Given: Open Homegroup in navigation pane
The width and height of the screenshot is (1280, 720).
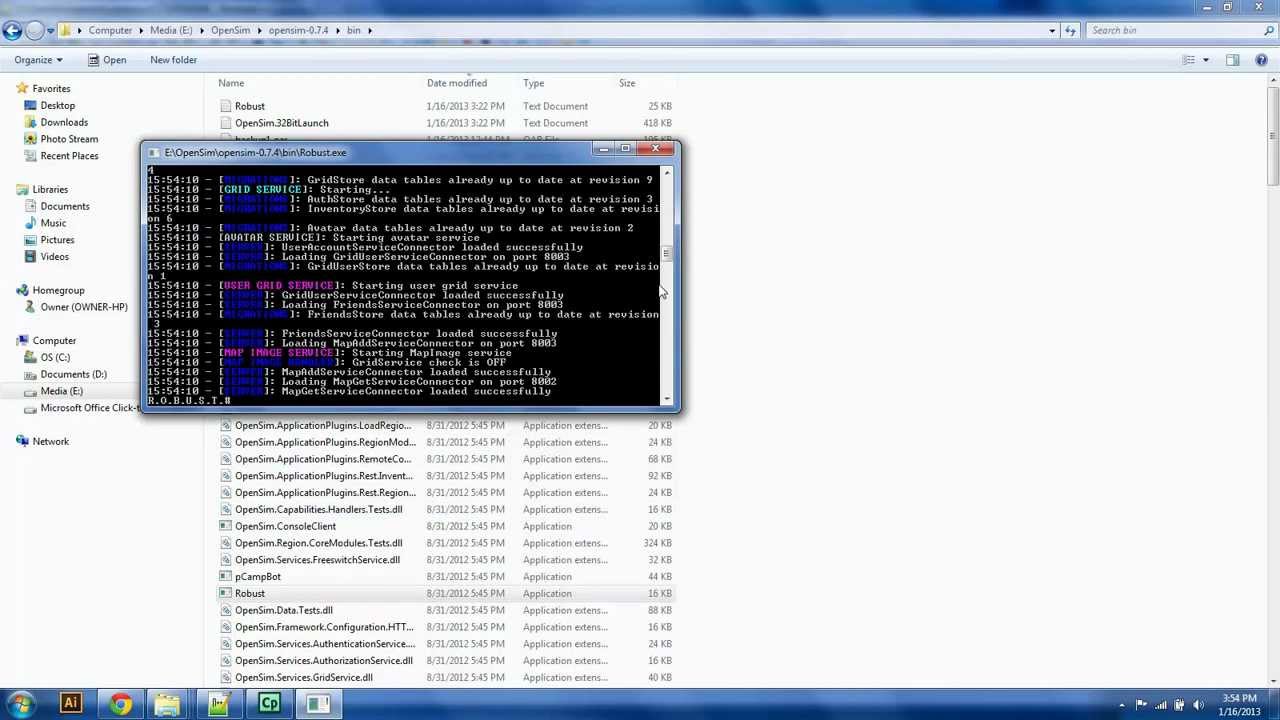Looking at the screenshot, I should tap(58, 290).
